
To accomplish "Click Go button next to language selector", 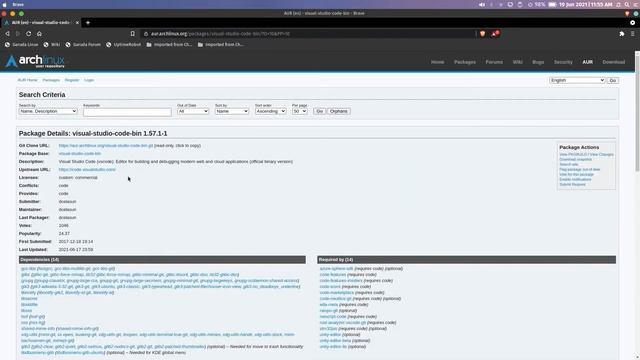I will [613, 80].
